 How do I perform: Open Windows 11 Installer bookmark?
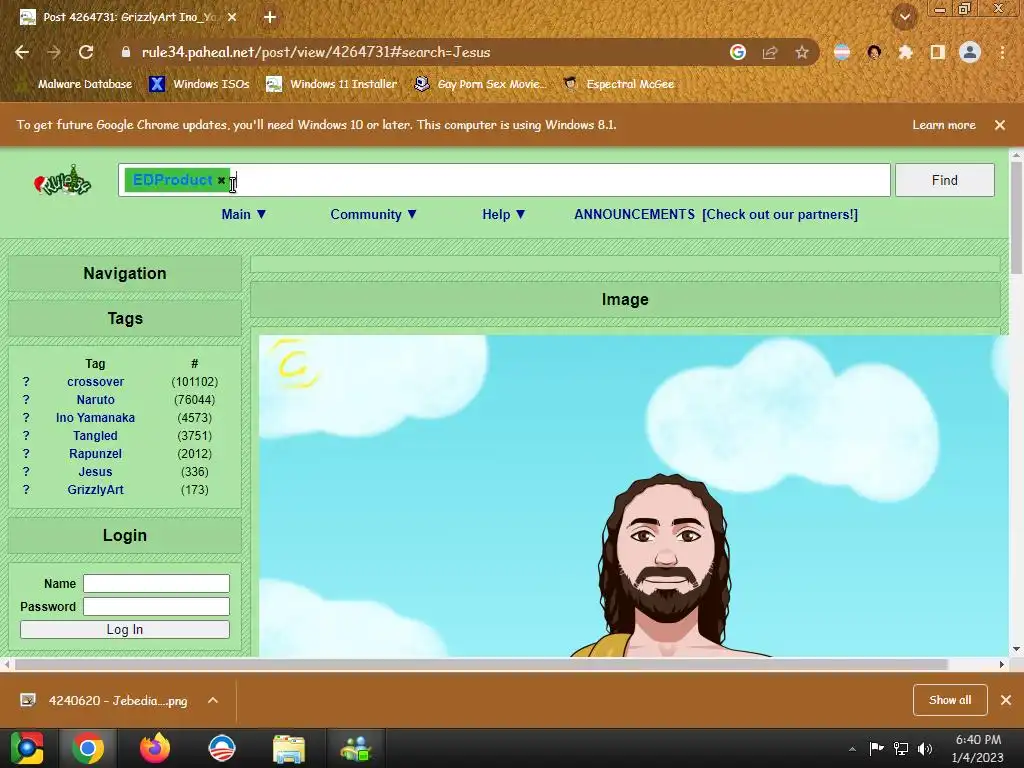(332, 84)
